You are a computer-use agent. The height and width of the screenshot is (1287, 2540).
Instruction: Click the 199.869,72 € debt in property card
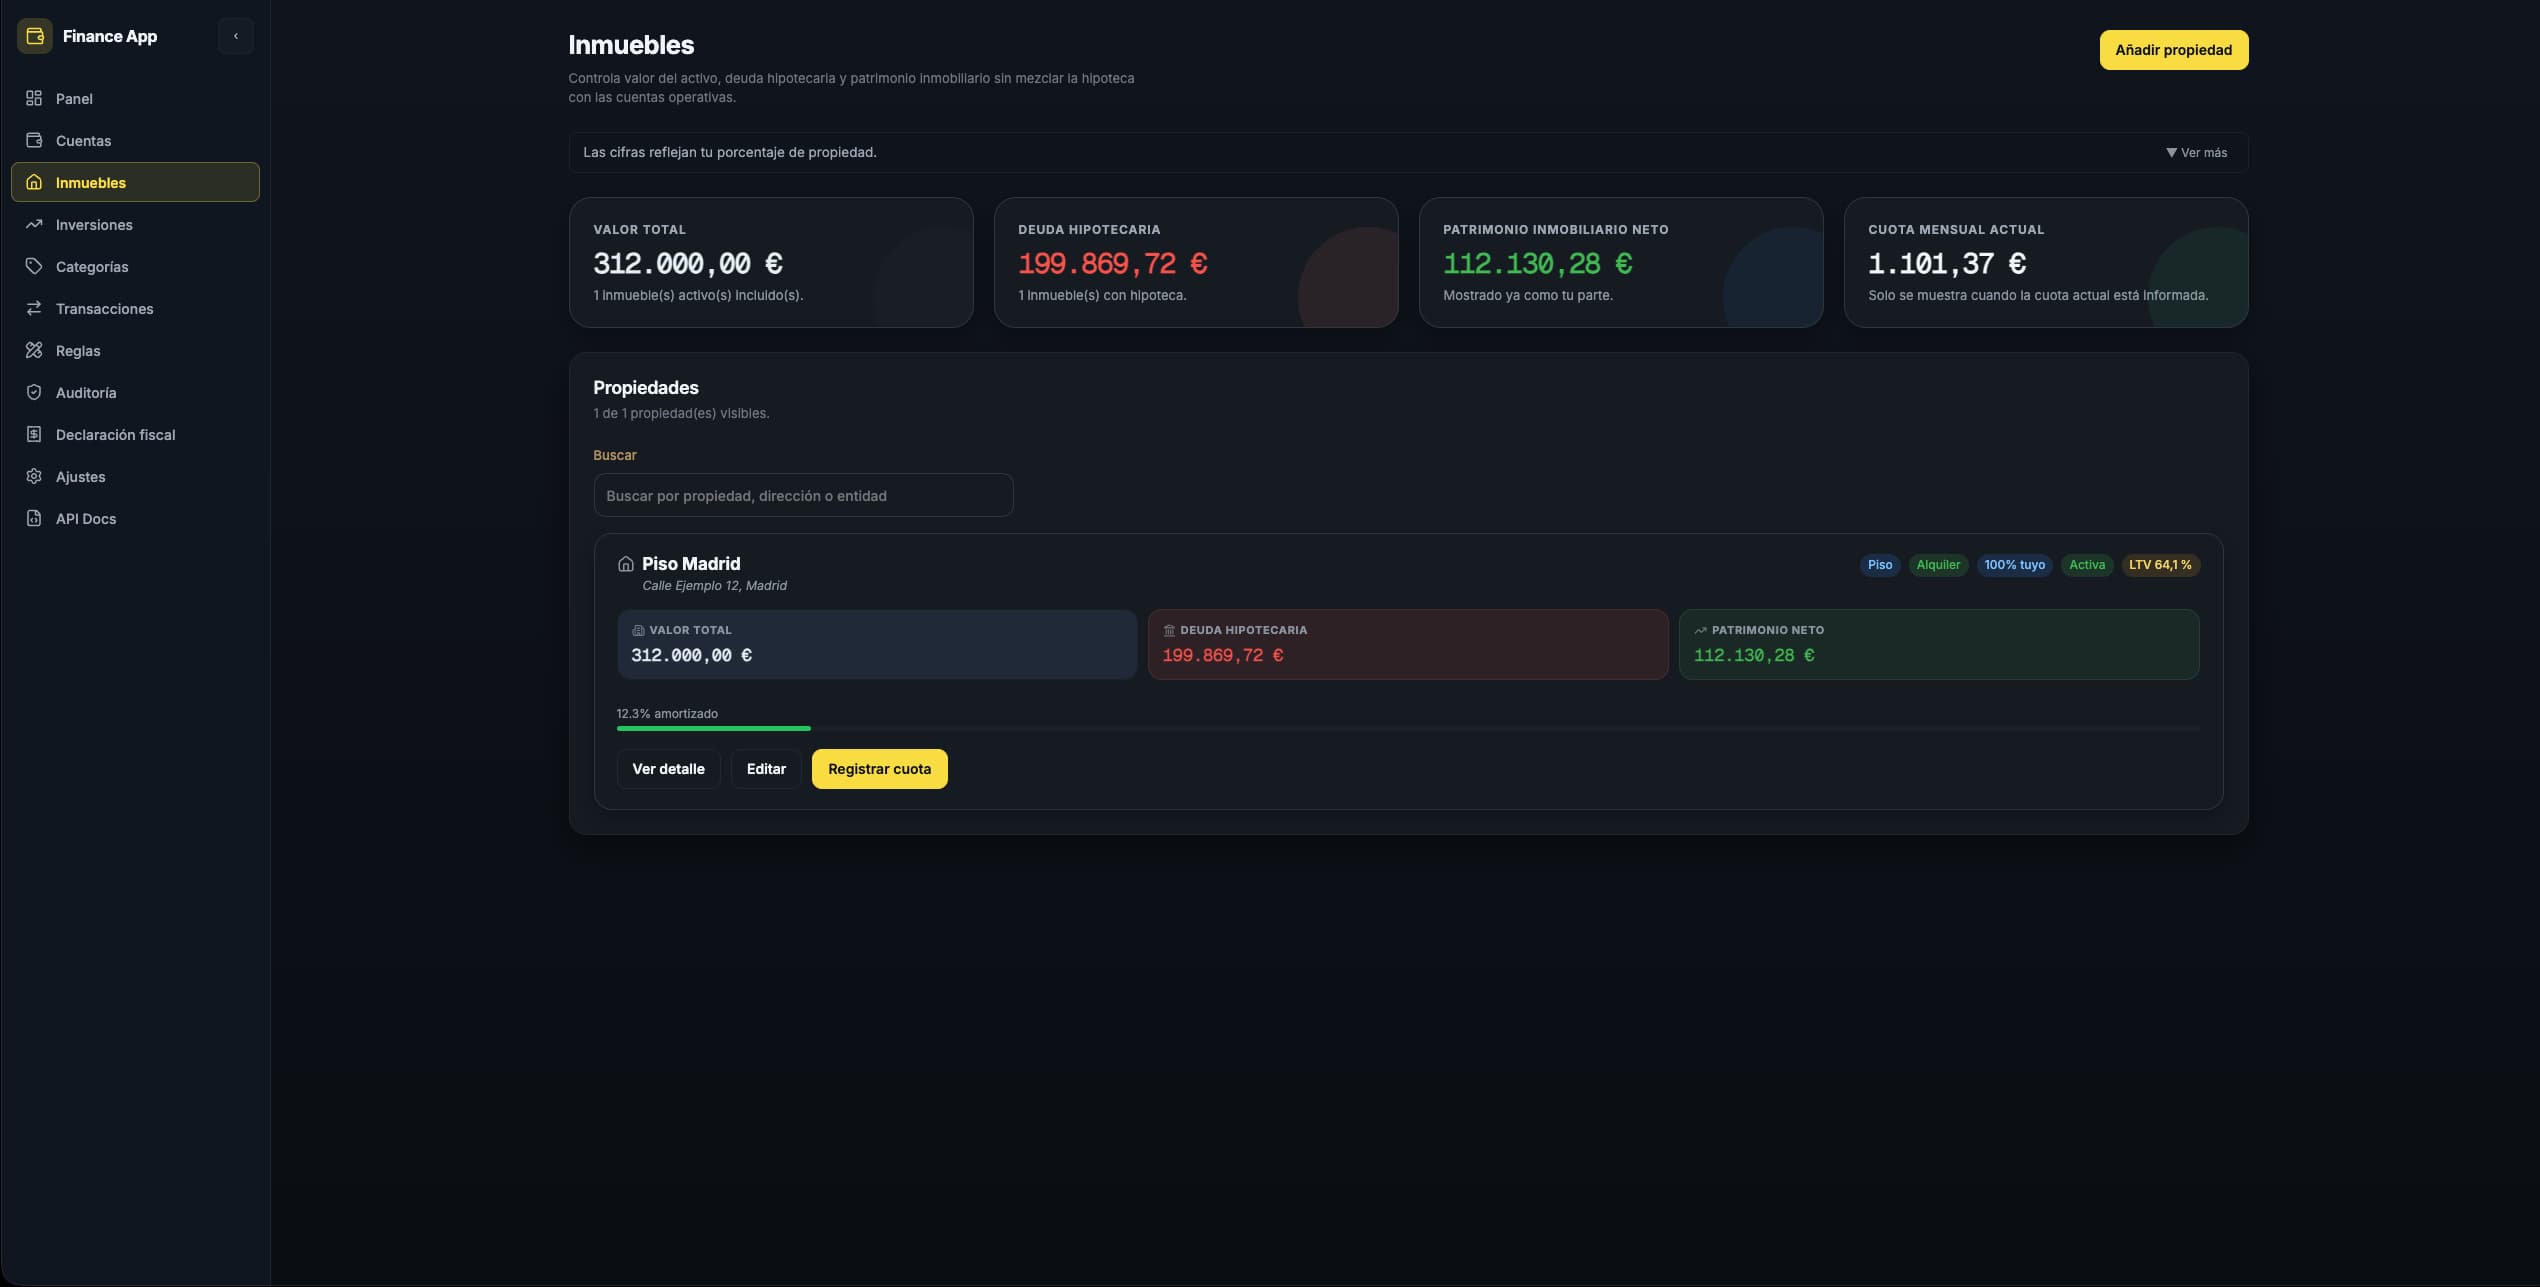pyautogui.click(x=1223, y=655)
